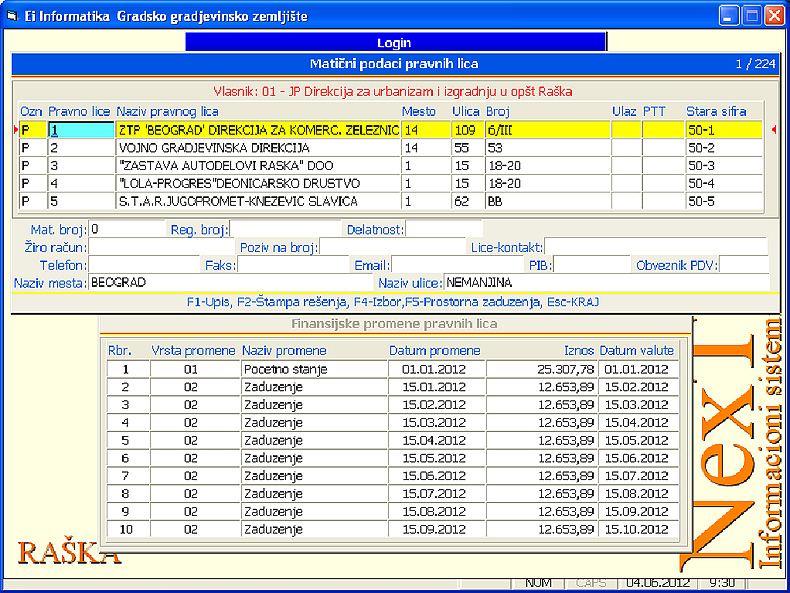Click the Iznos column header
This screenshot has height=593, width=790.
[x=579, y=351]
